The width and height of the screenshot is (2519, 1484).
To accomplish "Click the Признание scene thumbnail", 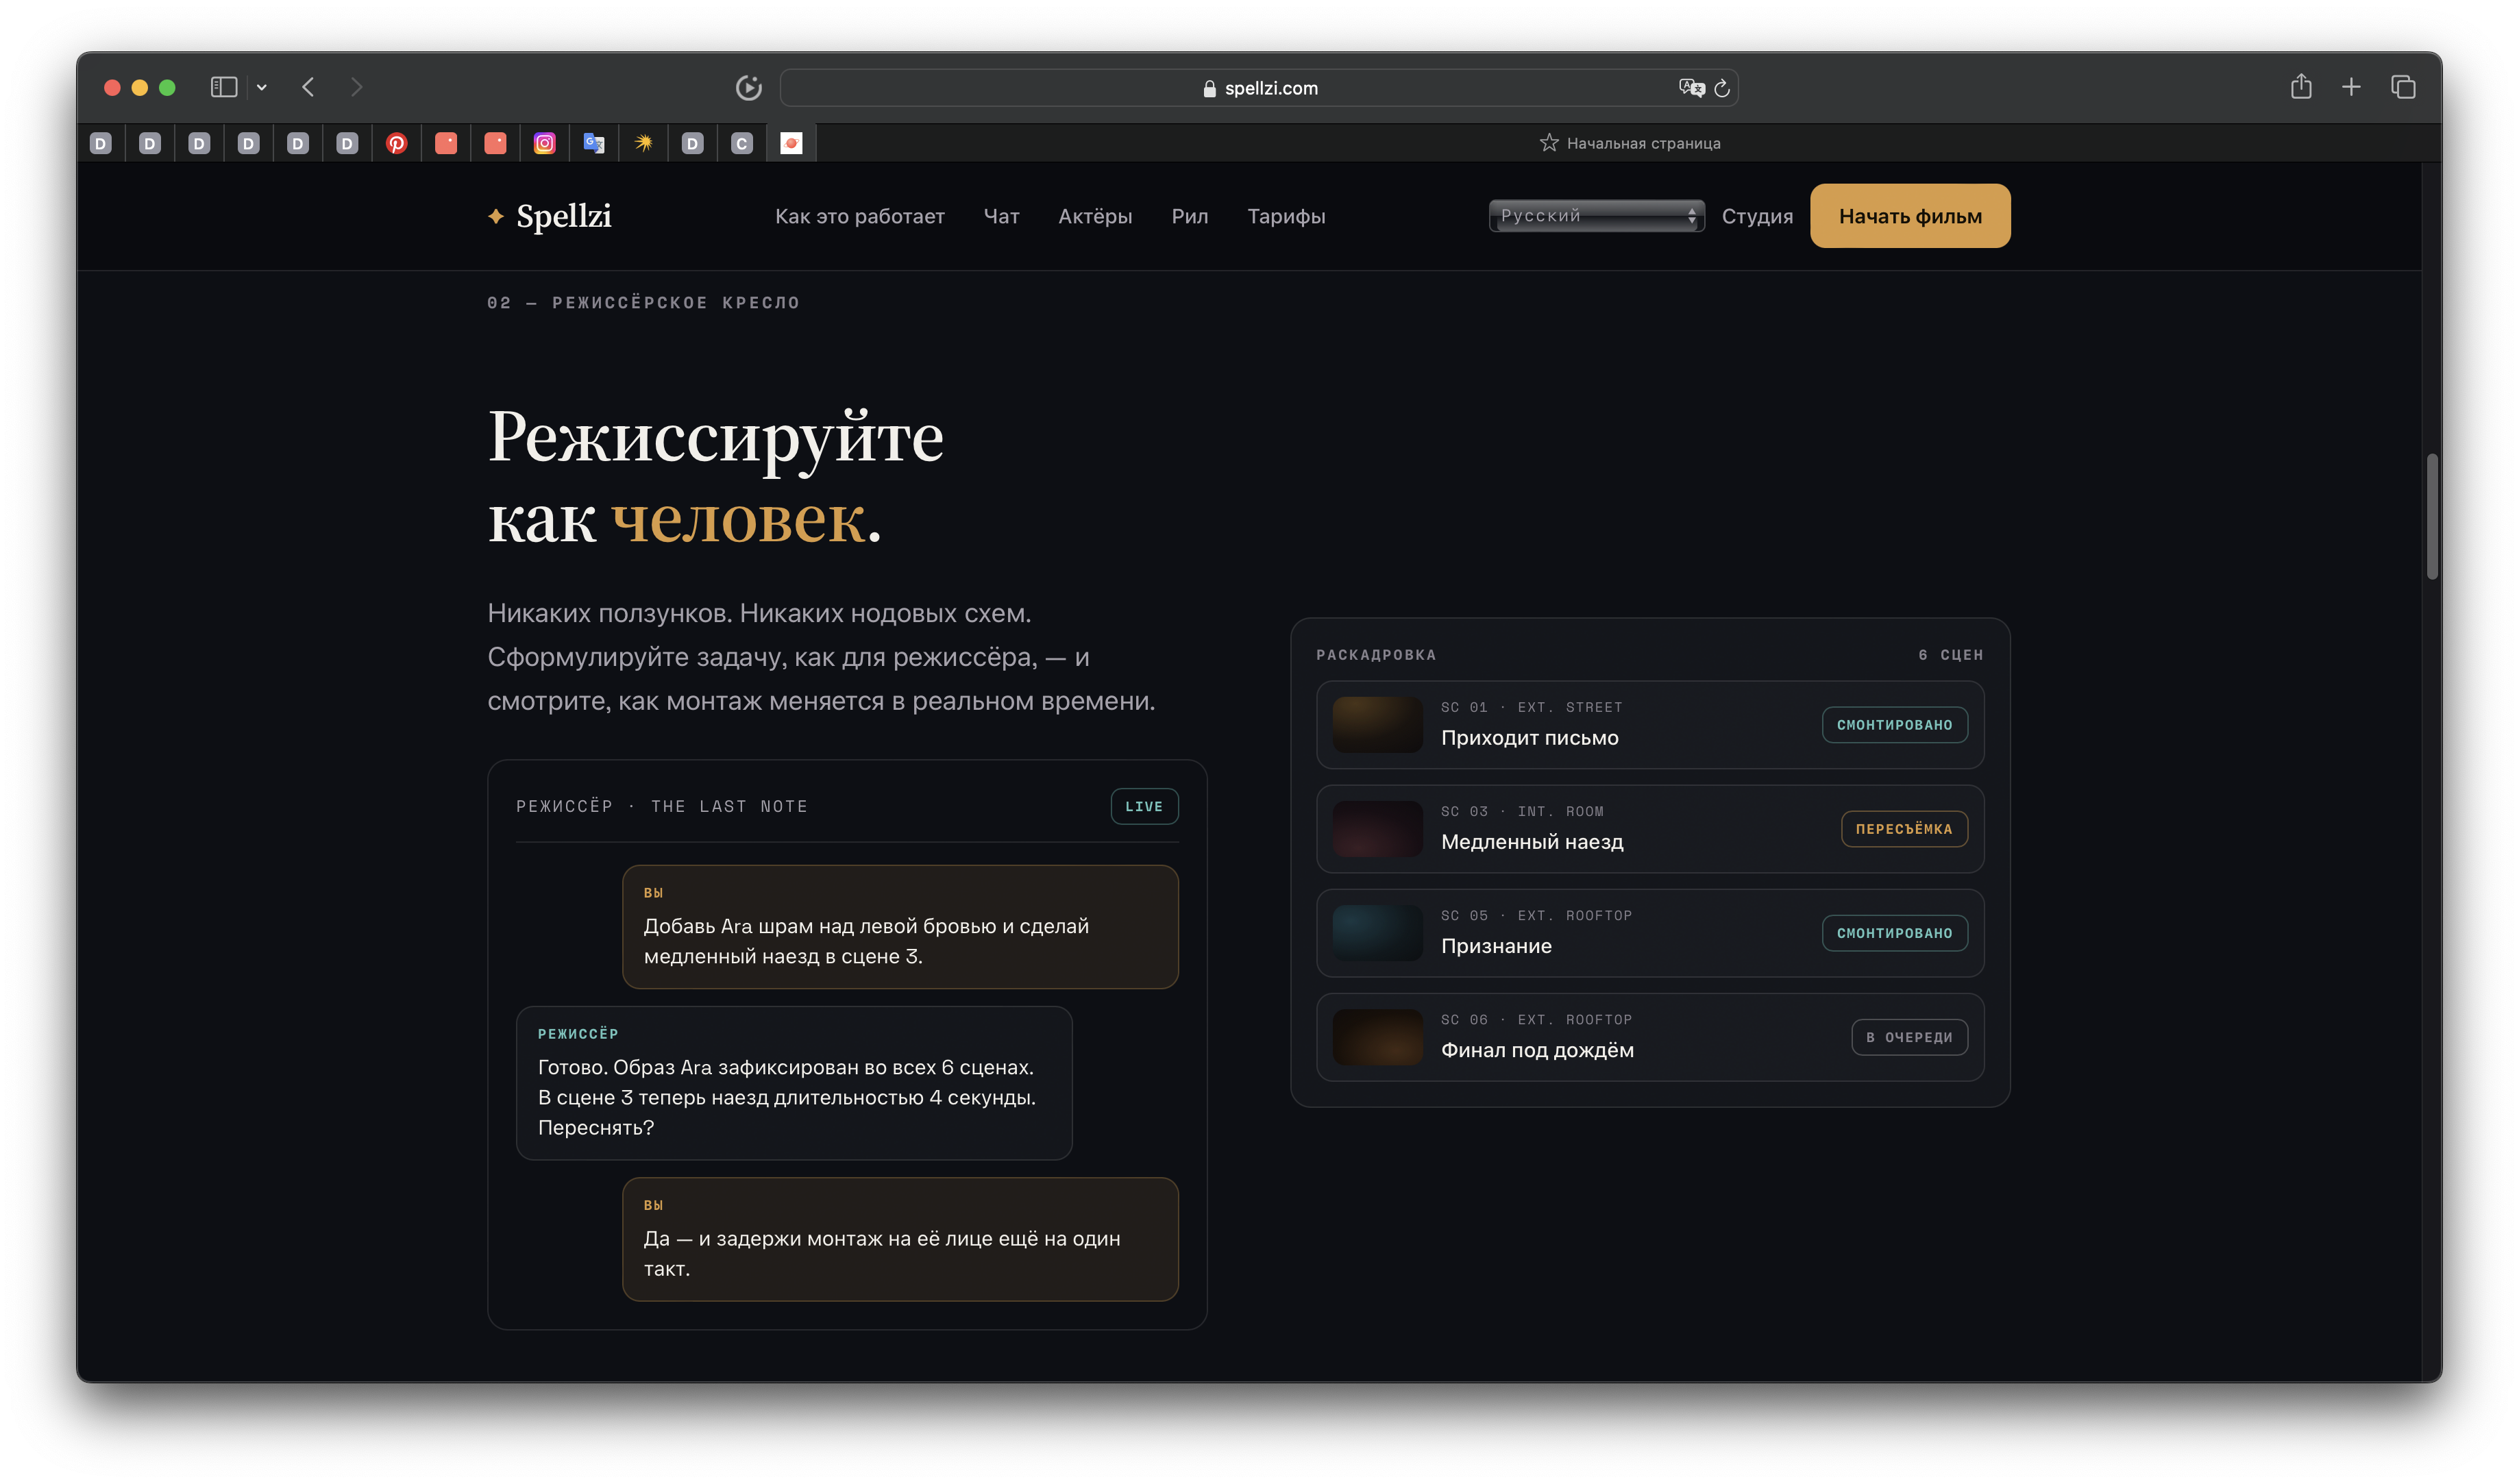I will pyautogui.click(x=1377, y=933).
